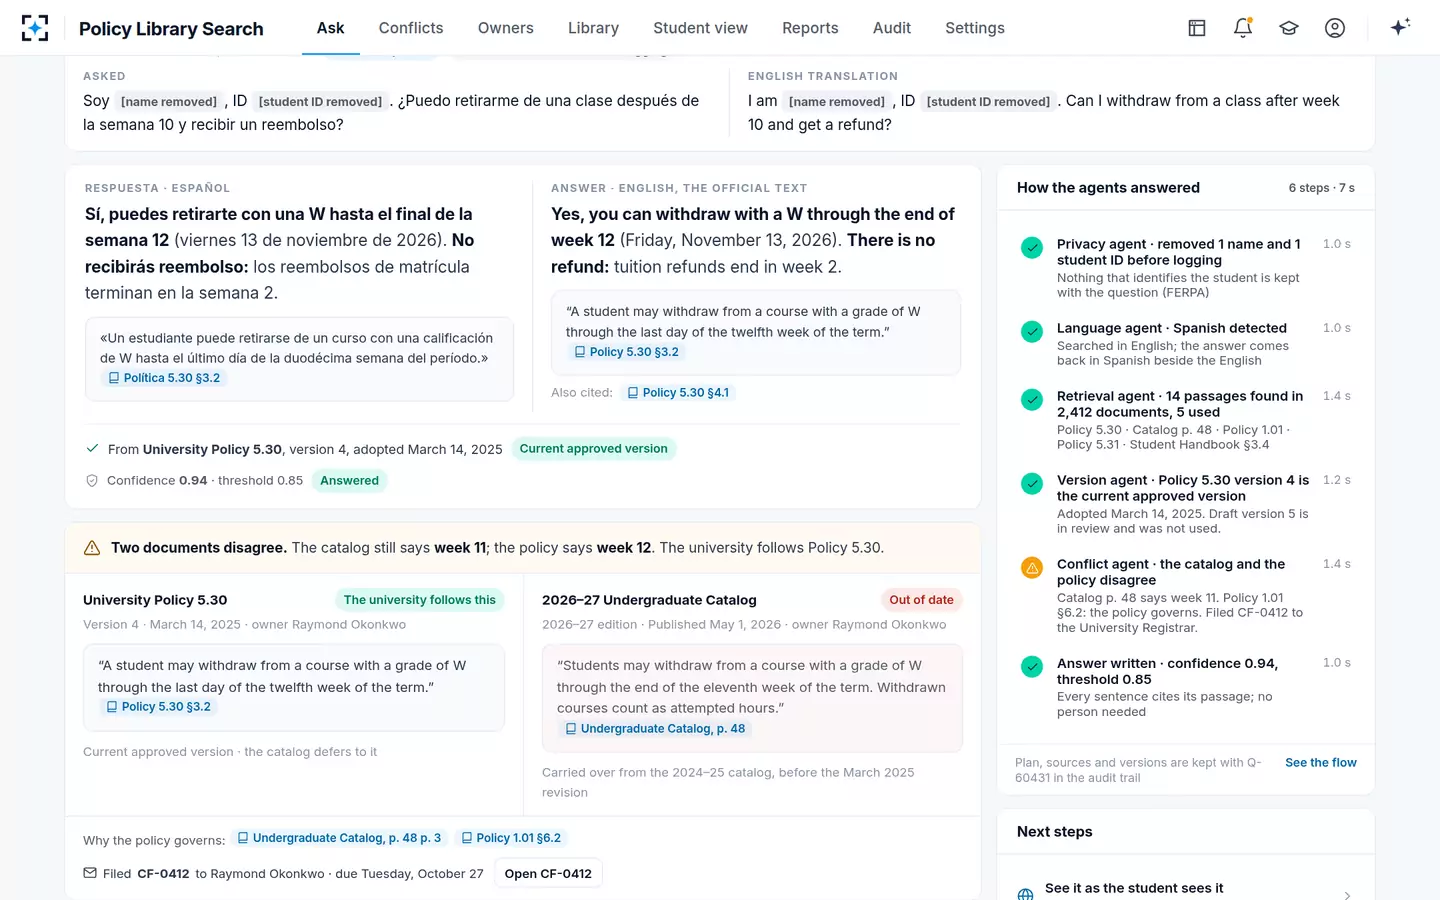Click the orange Conflict agent warning icon
Image resolution: width=1440 pixels, height=900 pixels.
pos(1032,568)
